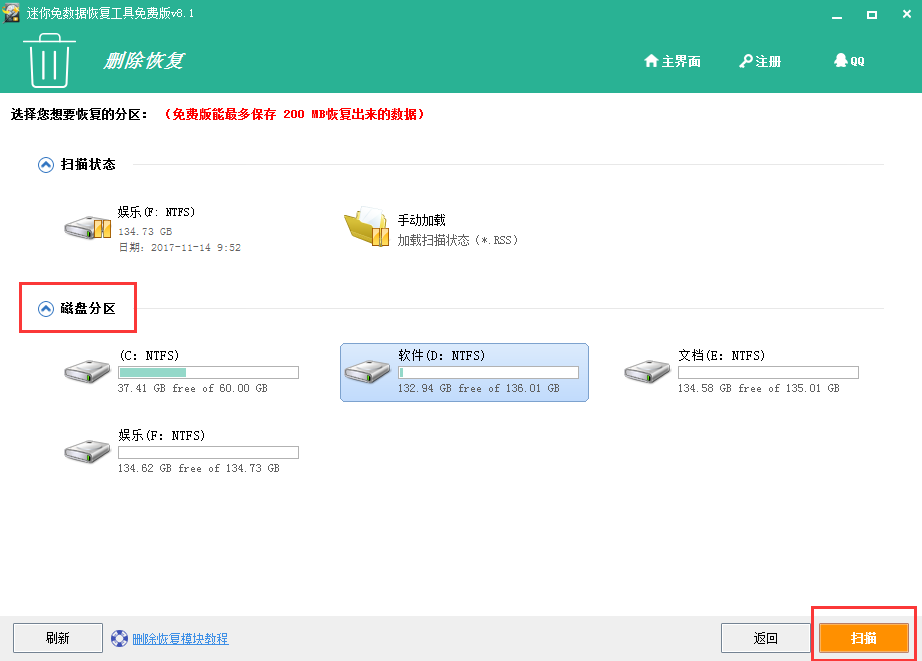Collapse the 扫描状态 section
The height and width of the screenshot is (661, 922).
(46, 165)
